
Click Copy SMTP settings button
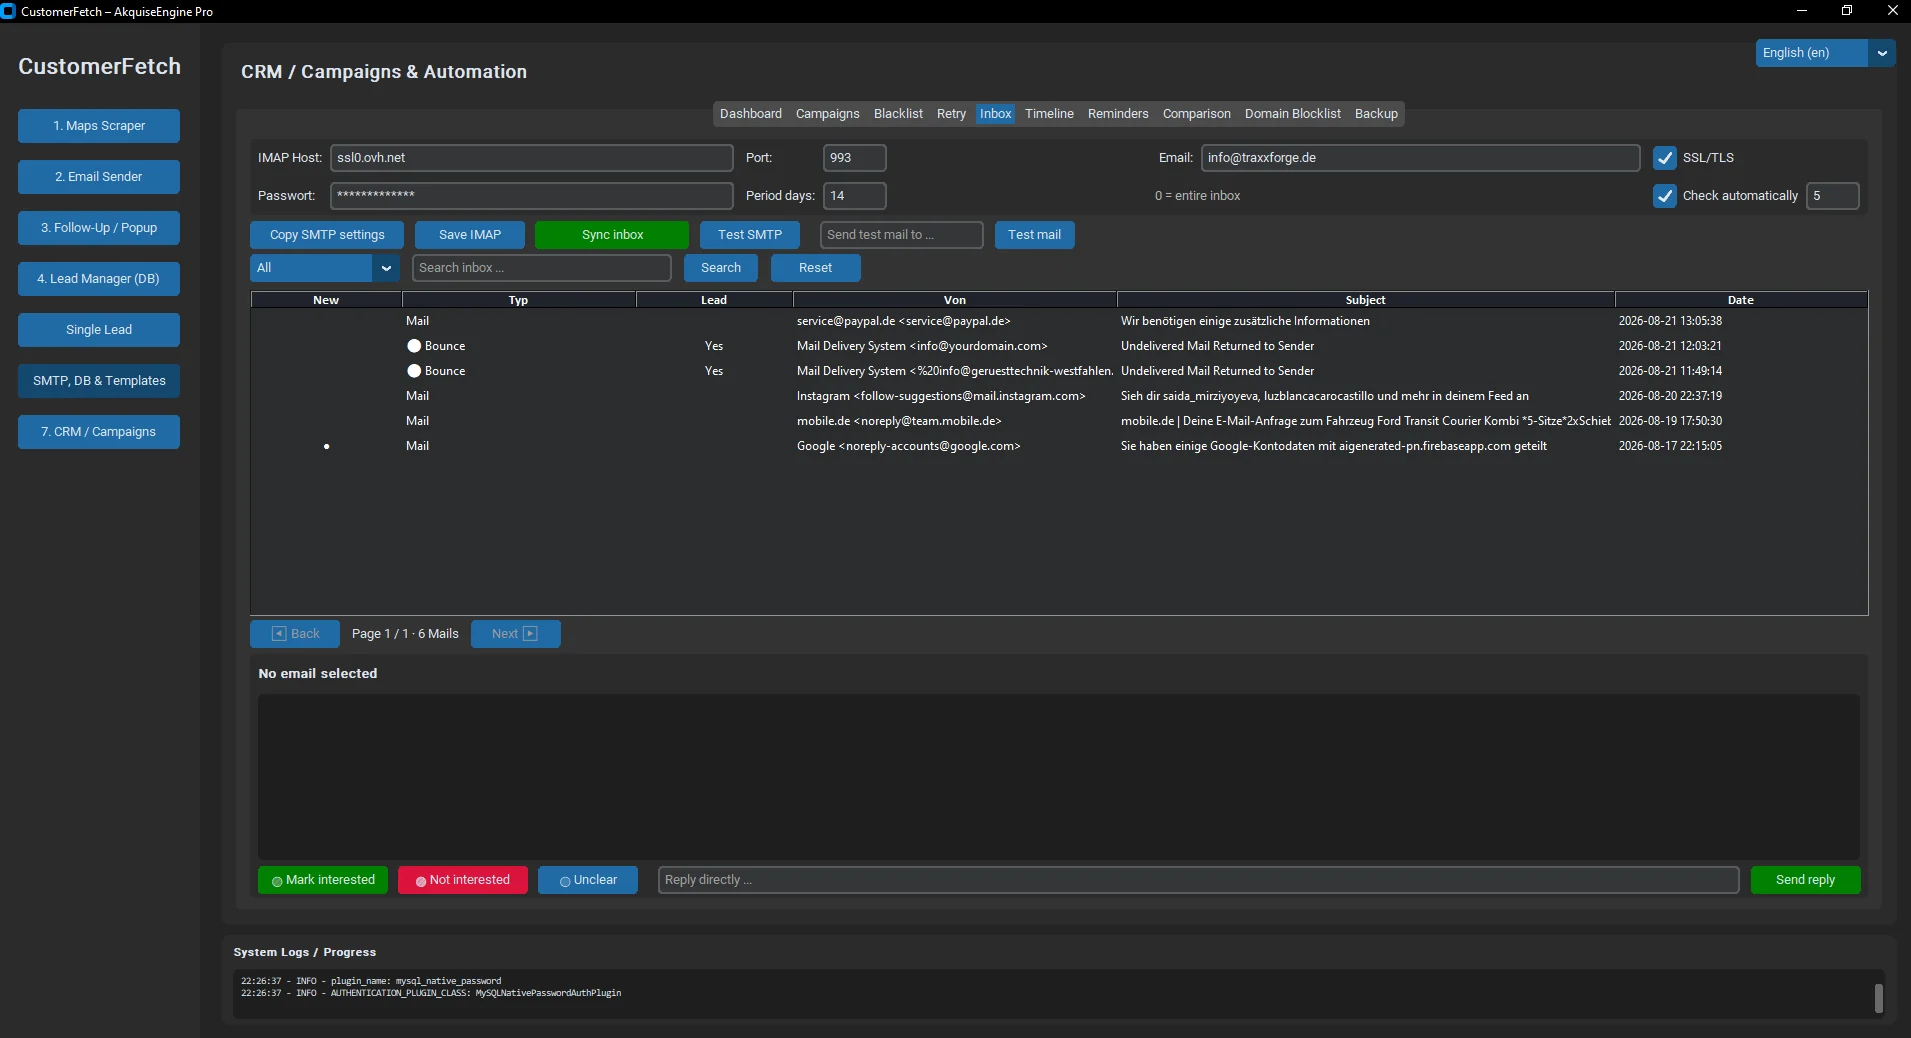(x=327, y=235)
